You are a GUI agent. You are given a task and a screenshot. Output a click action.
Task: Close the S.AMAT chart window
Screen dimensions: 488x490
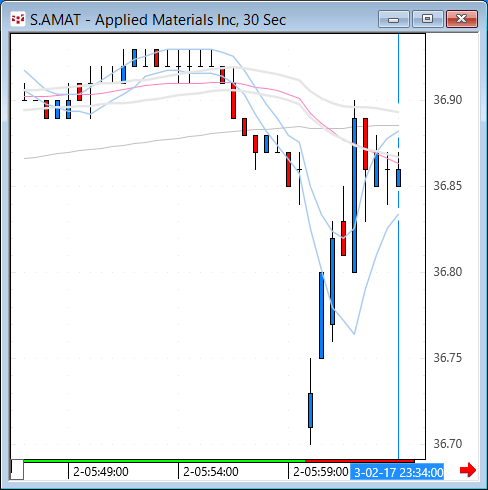[x=462, y=19]
